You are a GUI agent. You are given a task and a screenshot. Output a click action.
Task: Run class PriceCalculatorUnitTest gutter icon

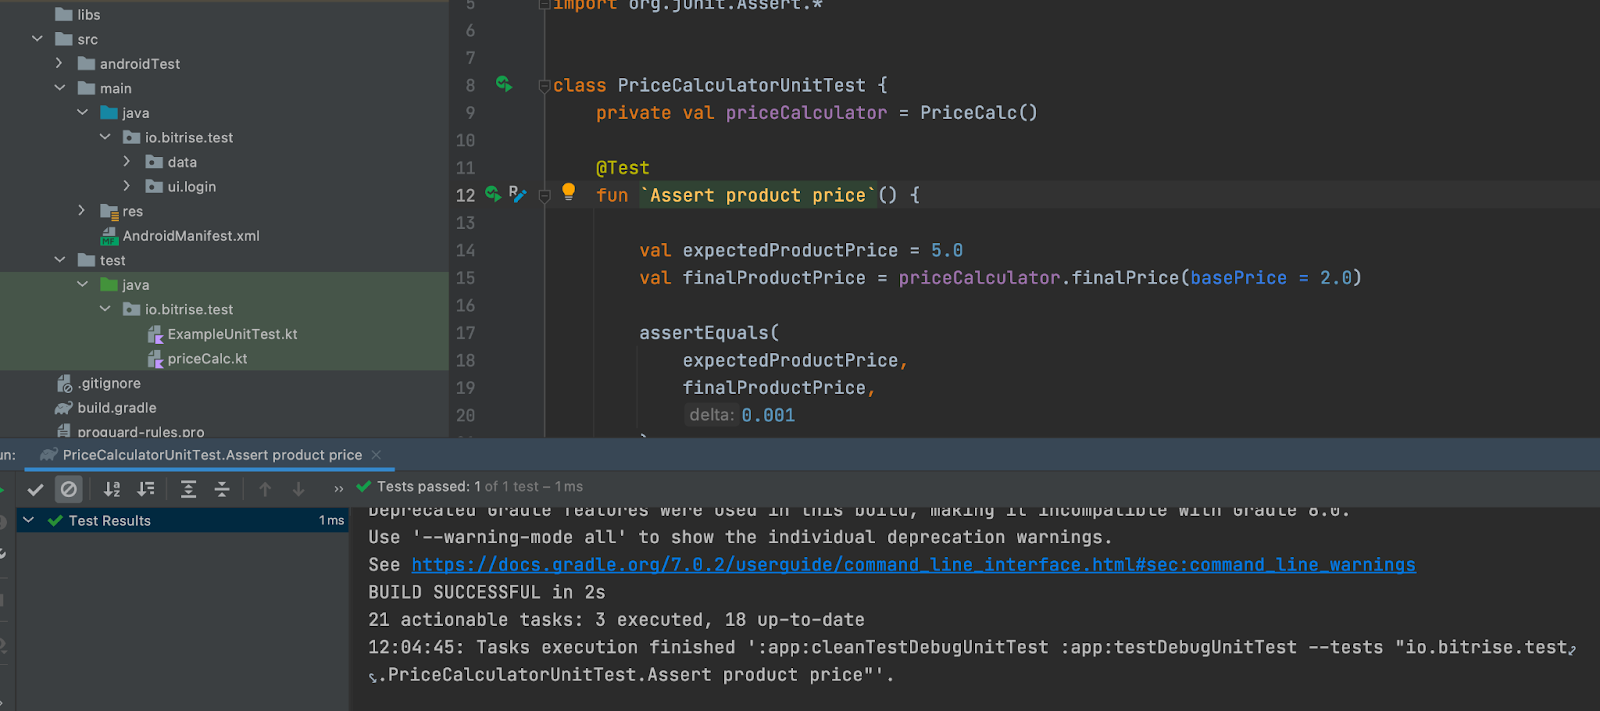point(504,85)
